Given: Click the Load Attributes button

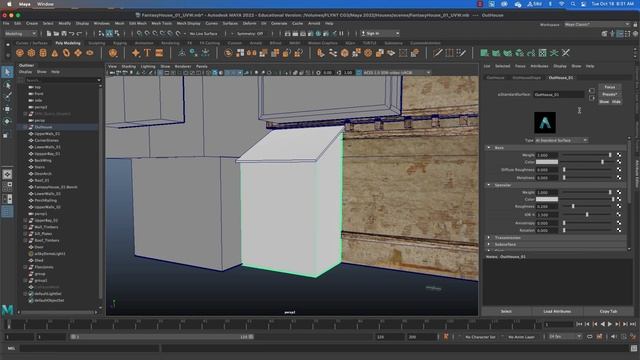Looking at the screenshot, I should coord(557,311).
